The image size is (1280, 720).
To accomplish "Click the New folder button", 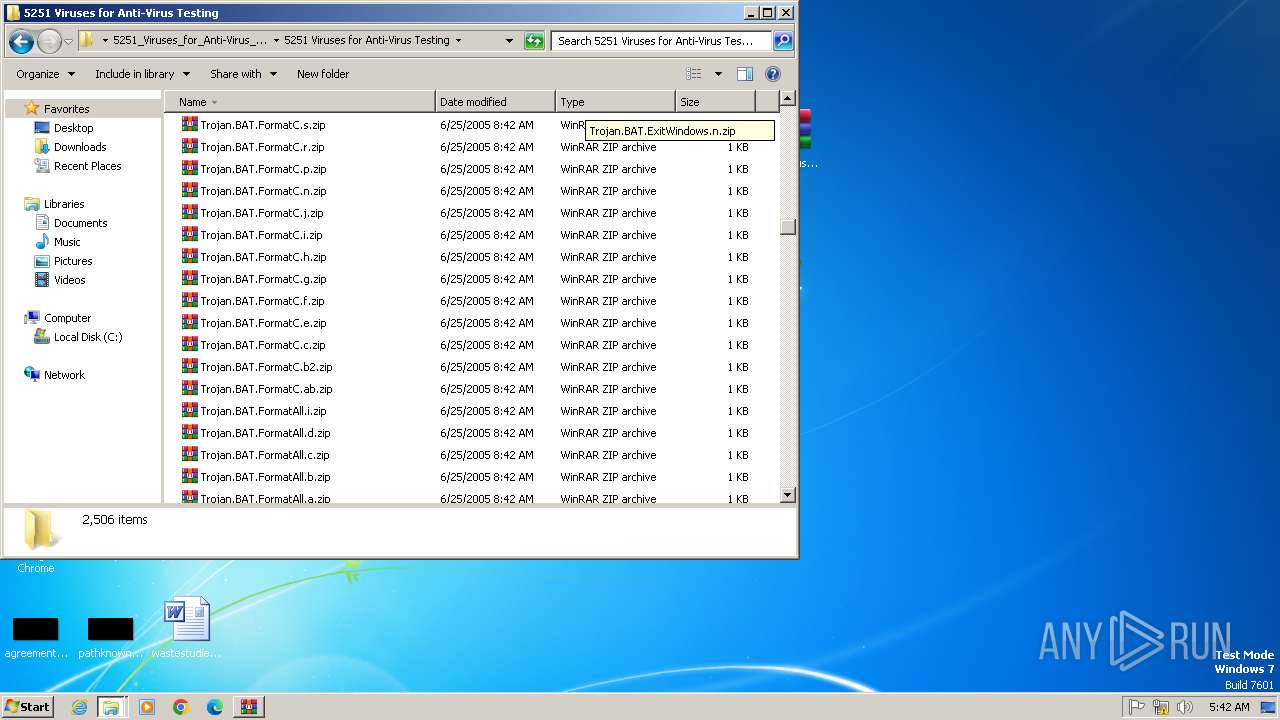I will (x=323, y=74).
